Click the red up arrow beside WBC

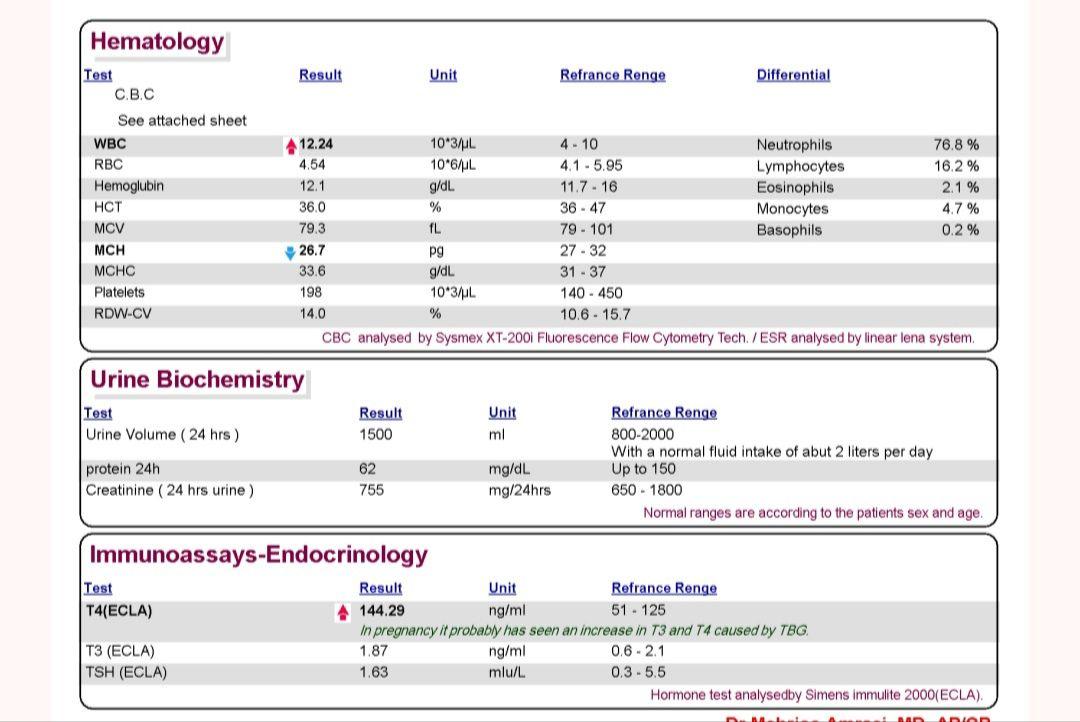click(x=291, y=146)
